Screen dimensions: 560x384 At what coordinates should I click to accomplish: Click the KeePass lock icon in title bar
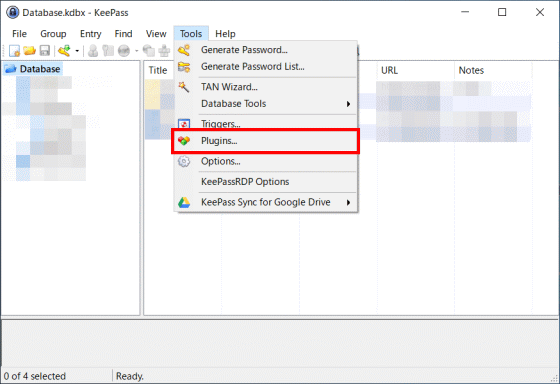coord(12,13)
